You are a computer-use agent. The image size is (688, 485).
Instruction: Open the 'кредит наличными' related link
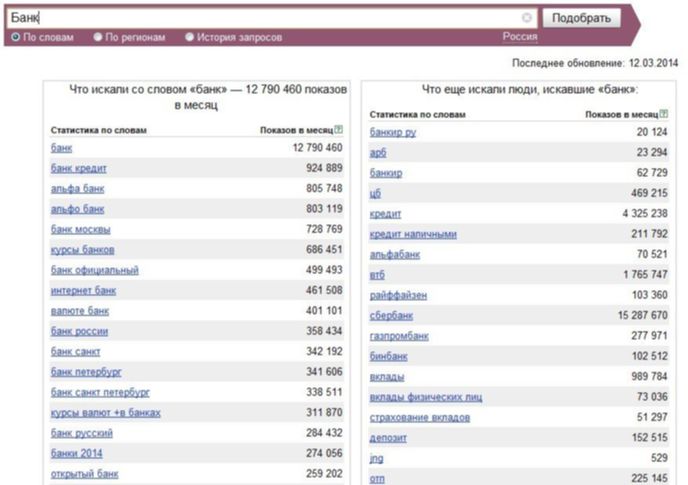413,234
